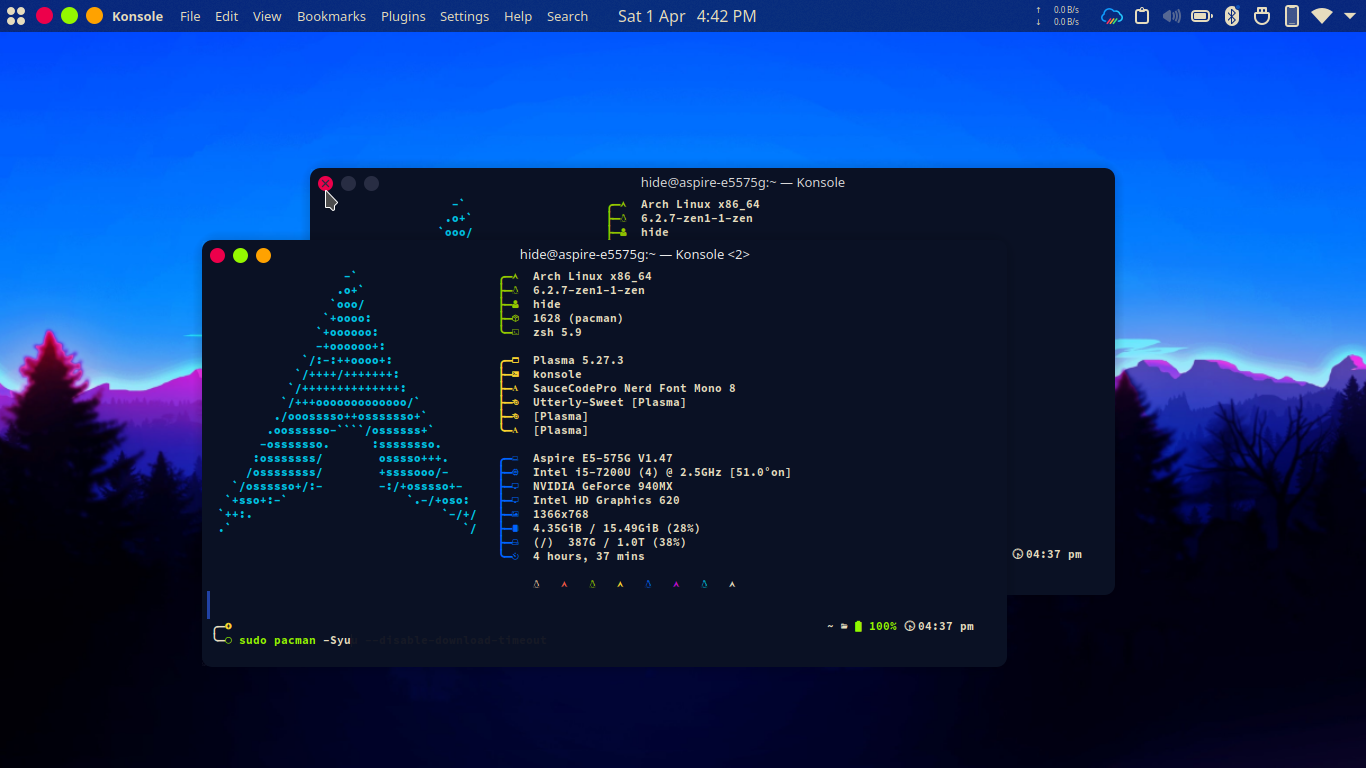Screen dimensions: 1366x768
Task: Click Intel i5-7200U CPU line text
Action: [662, 472]
